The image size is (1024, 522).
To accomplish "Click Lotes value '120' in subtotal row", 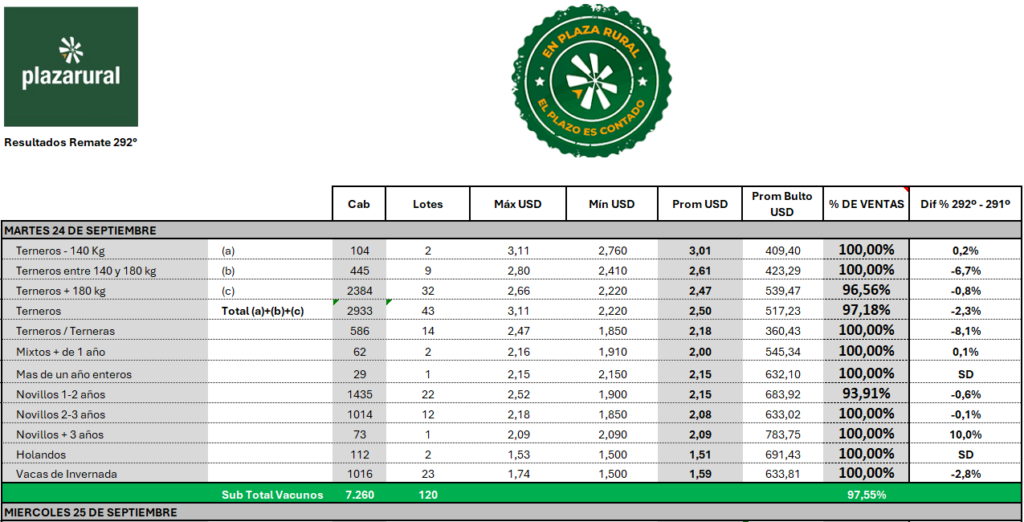I will pyautogui.click(x=428, y=495).
